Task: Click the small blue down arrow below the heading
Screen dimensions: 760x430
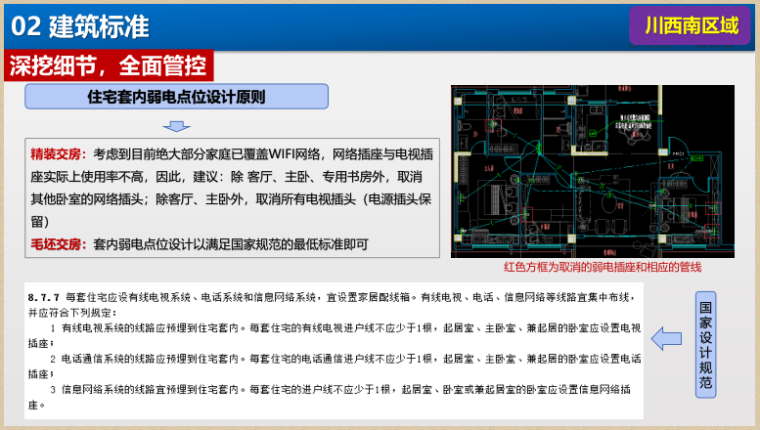Action: pos(177,126)
